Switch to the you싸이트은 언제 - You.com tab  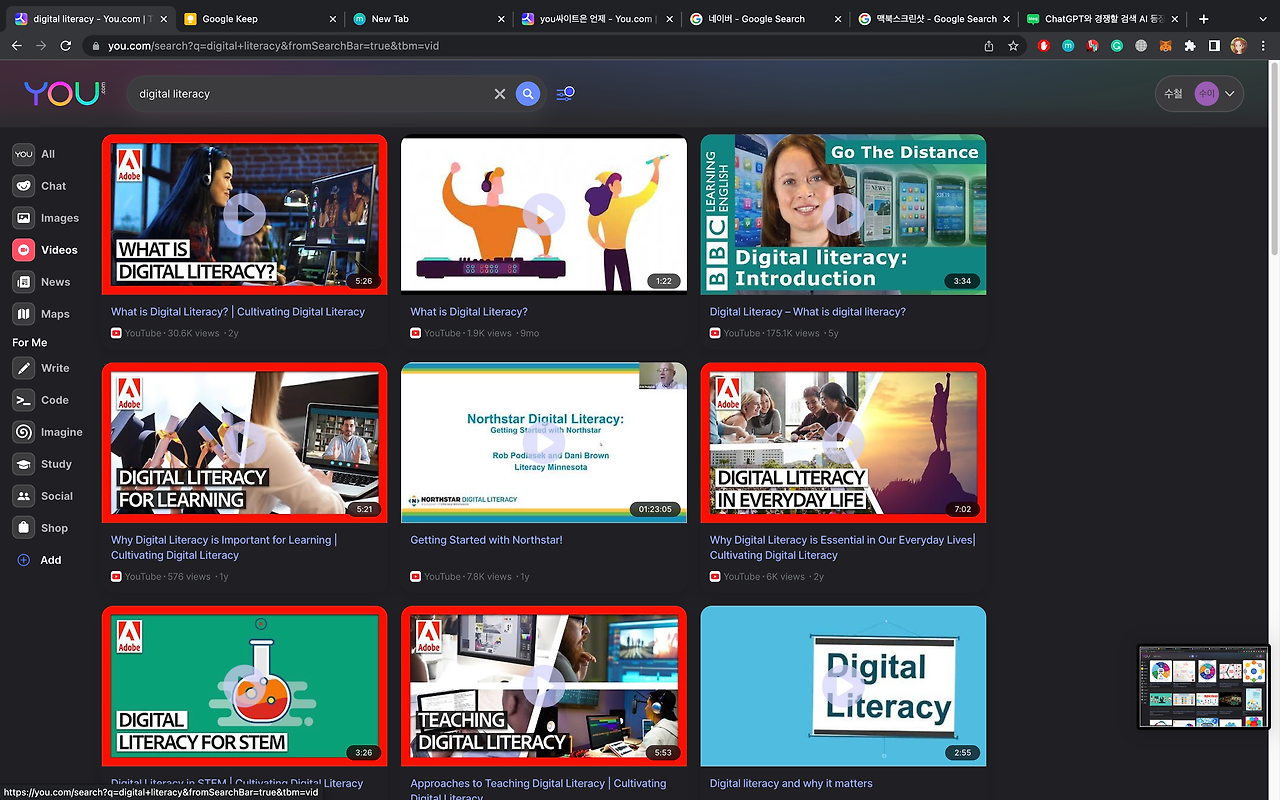coord(596,19)
